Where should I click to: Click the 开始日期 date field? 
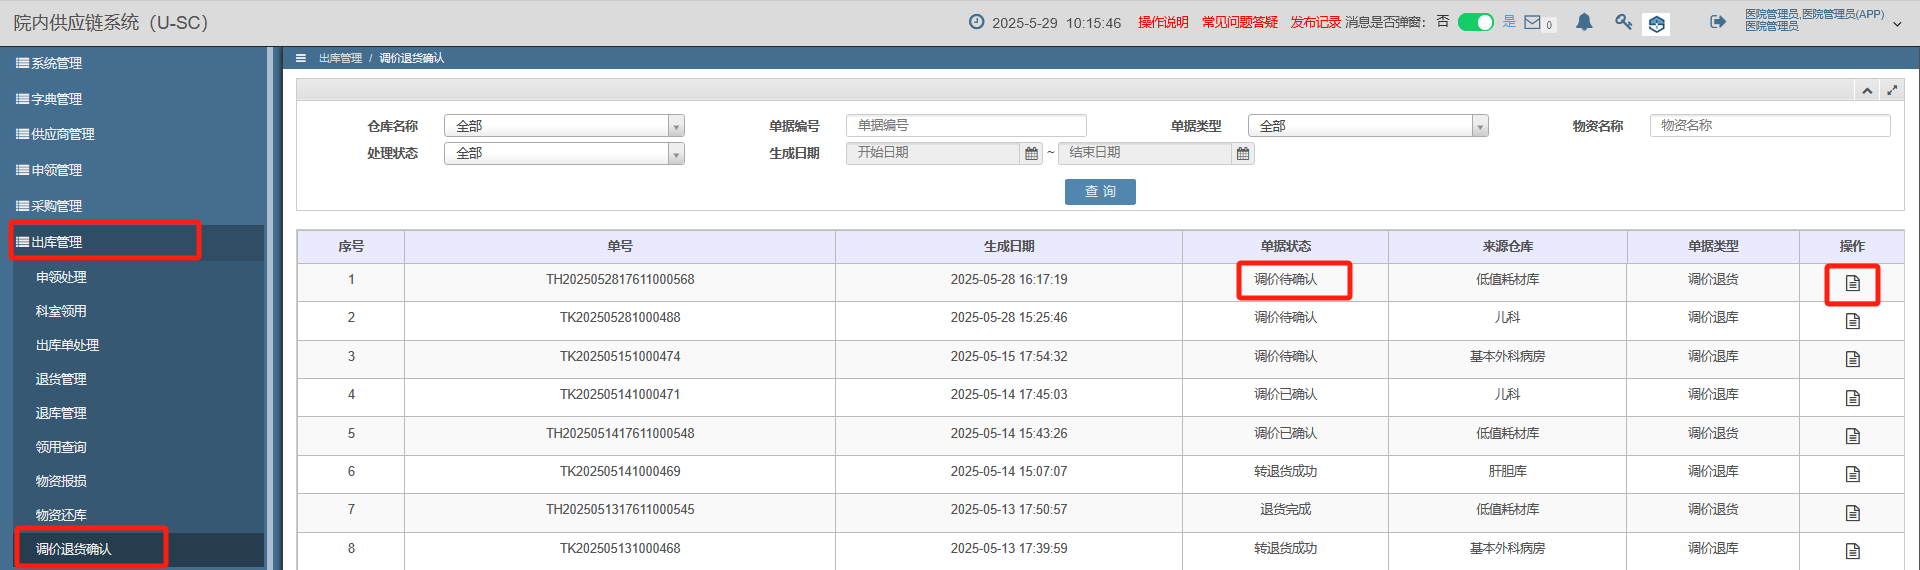coord(933,153)
